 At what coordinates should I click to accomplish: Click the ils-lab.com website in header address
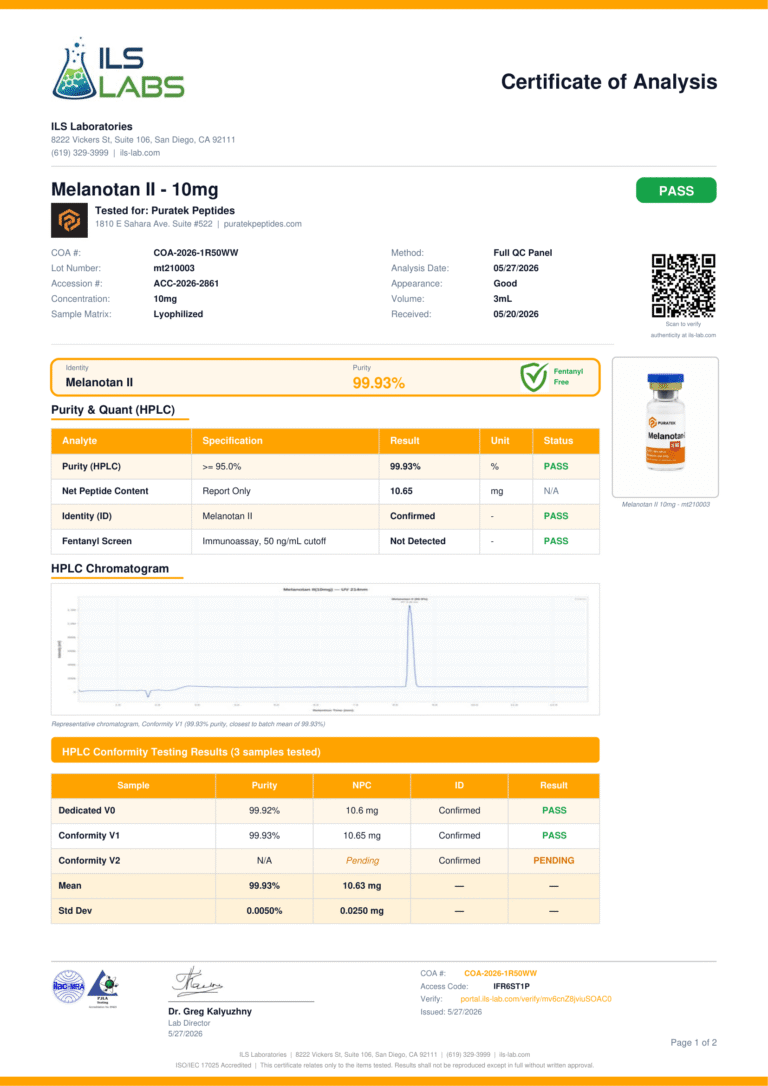click(x=140, y=153)
